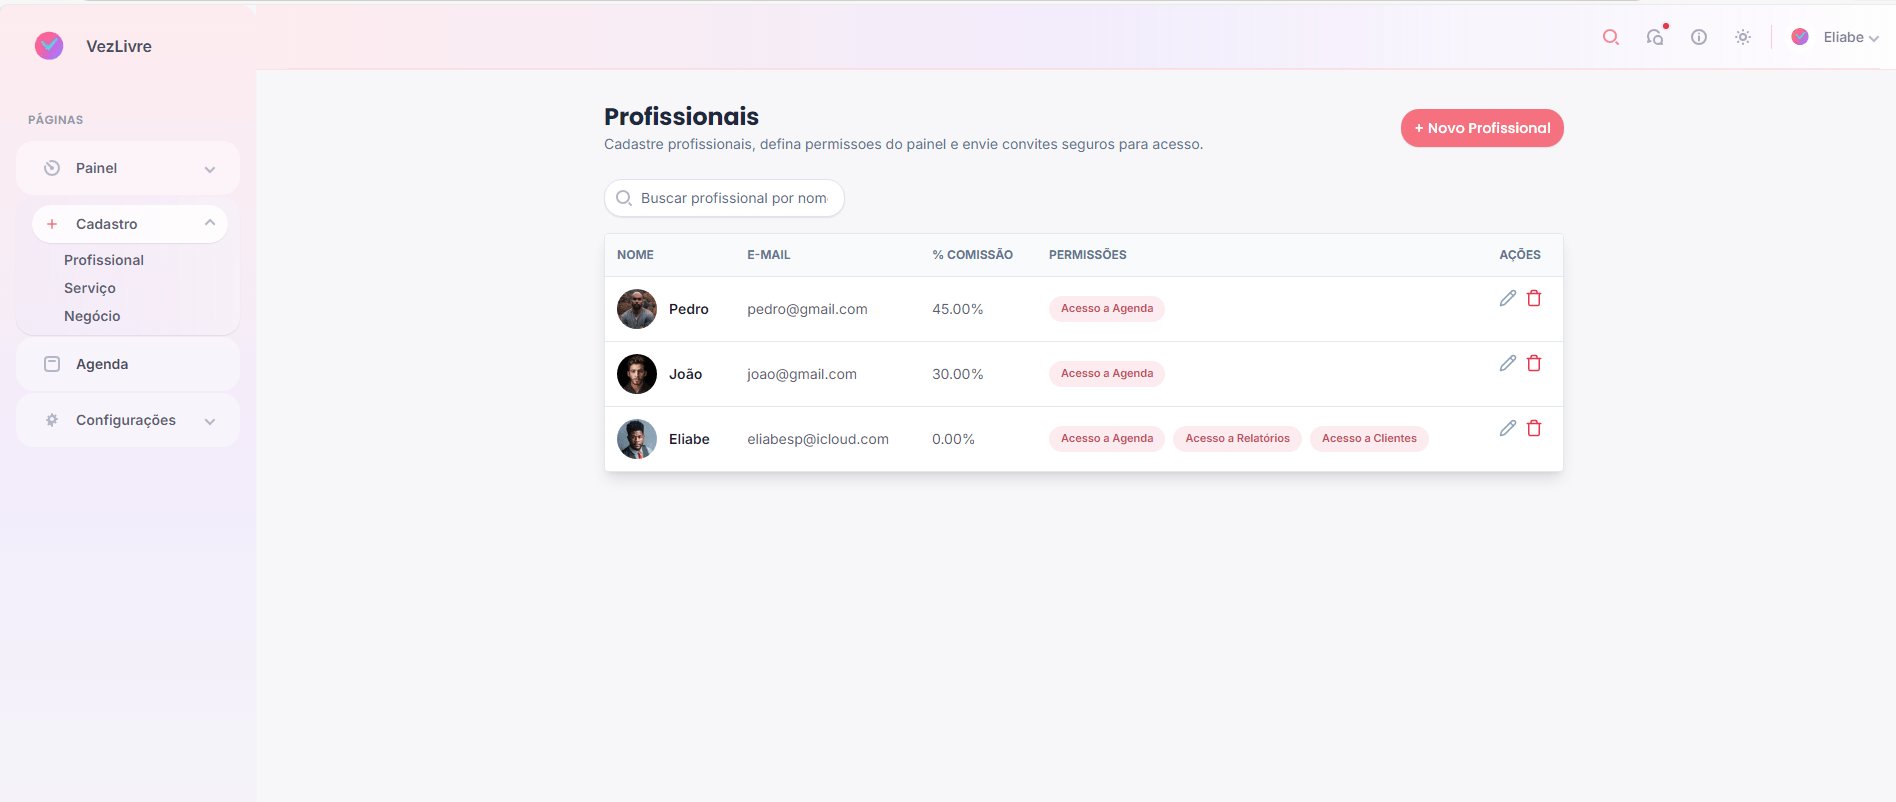
Task: Go to Negócio submenu item
Action: [92, 316]
